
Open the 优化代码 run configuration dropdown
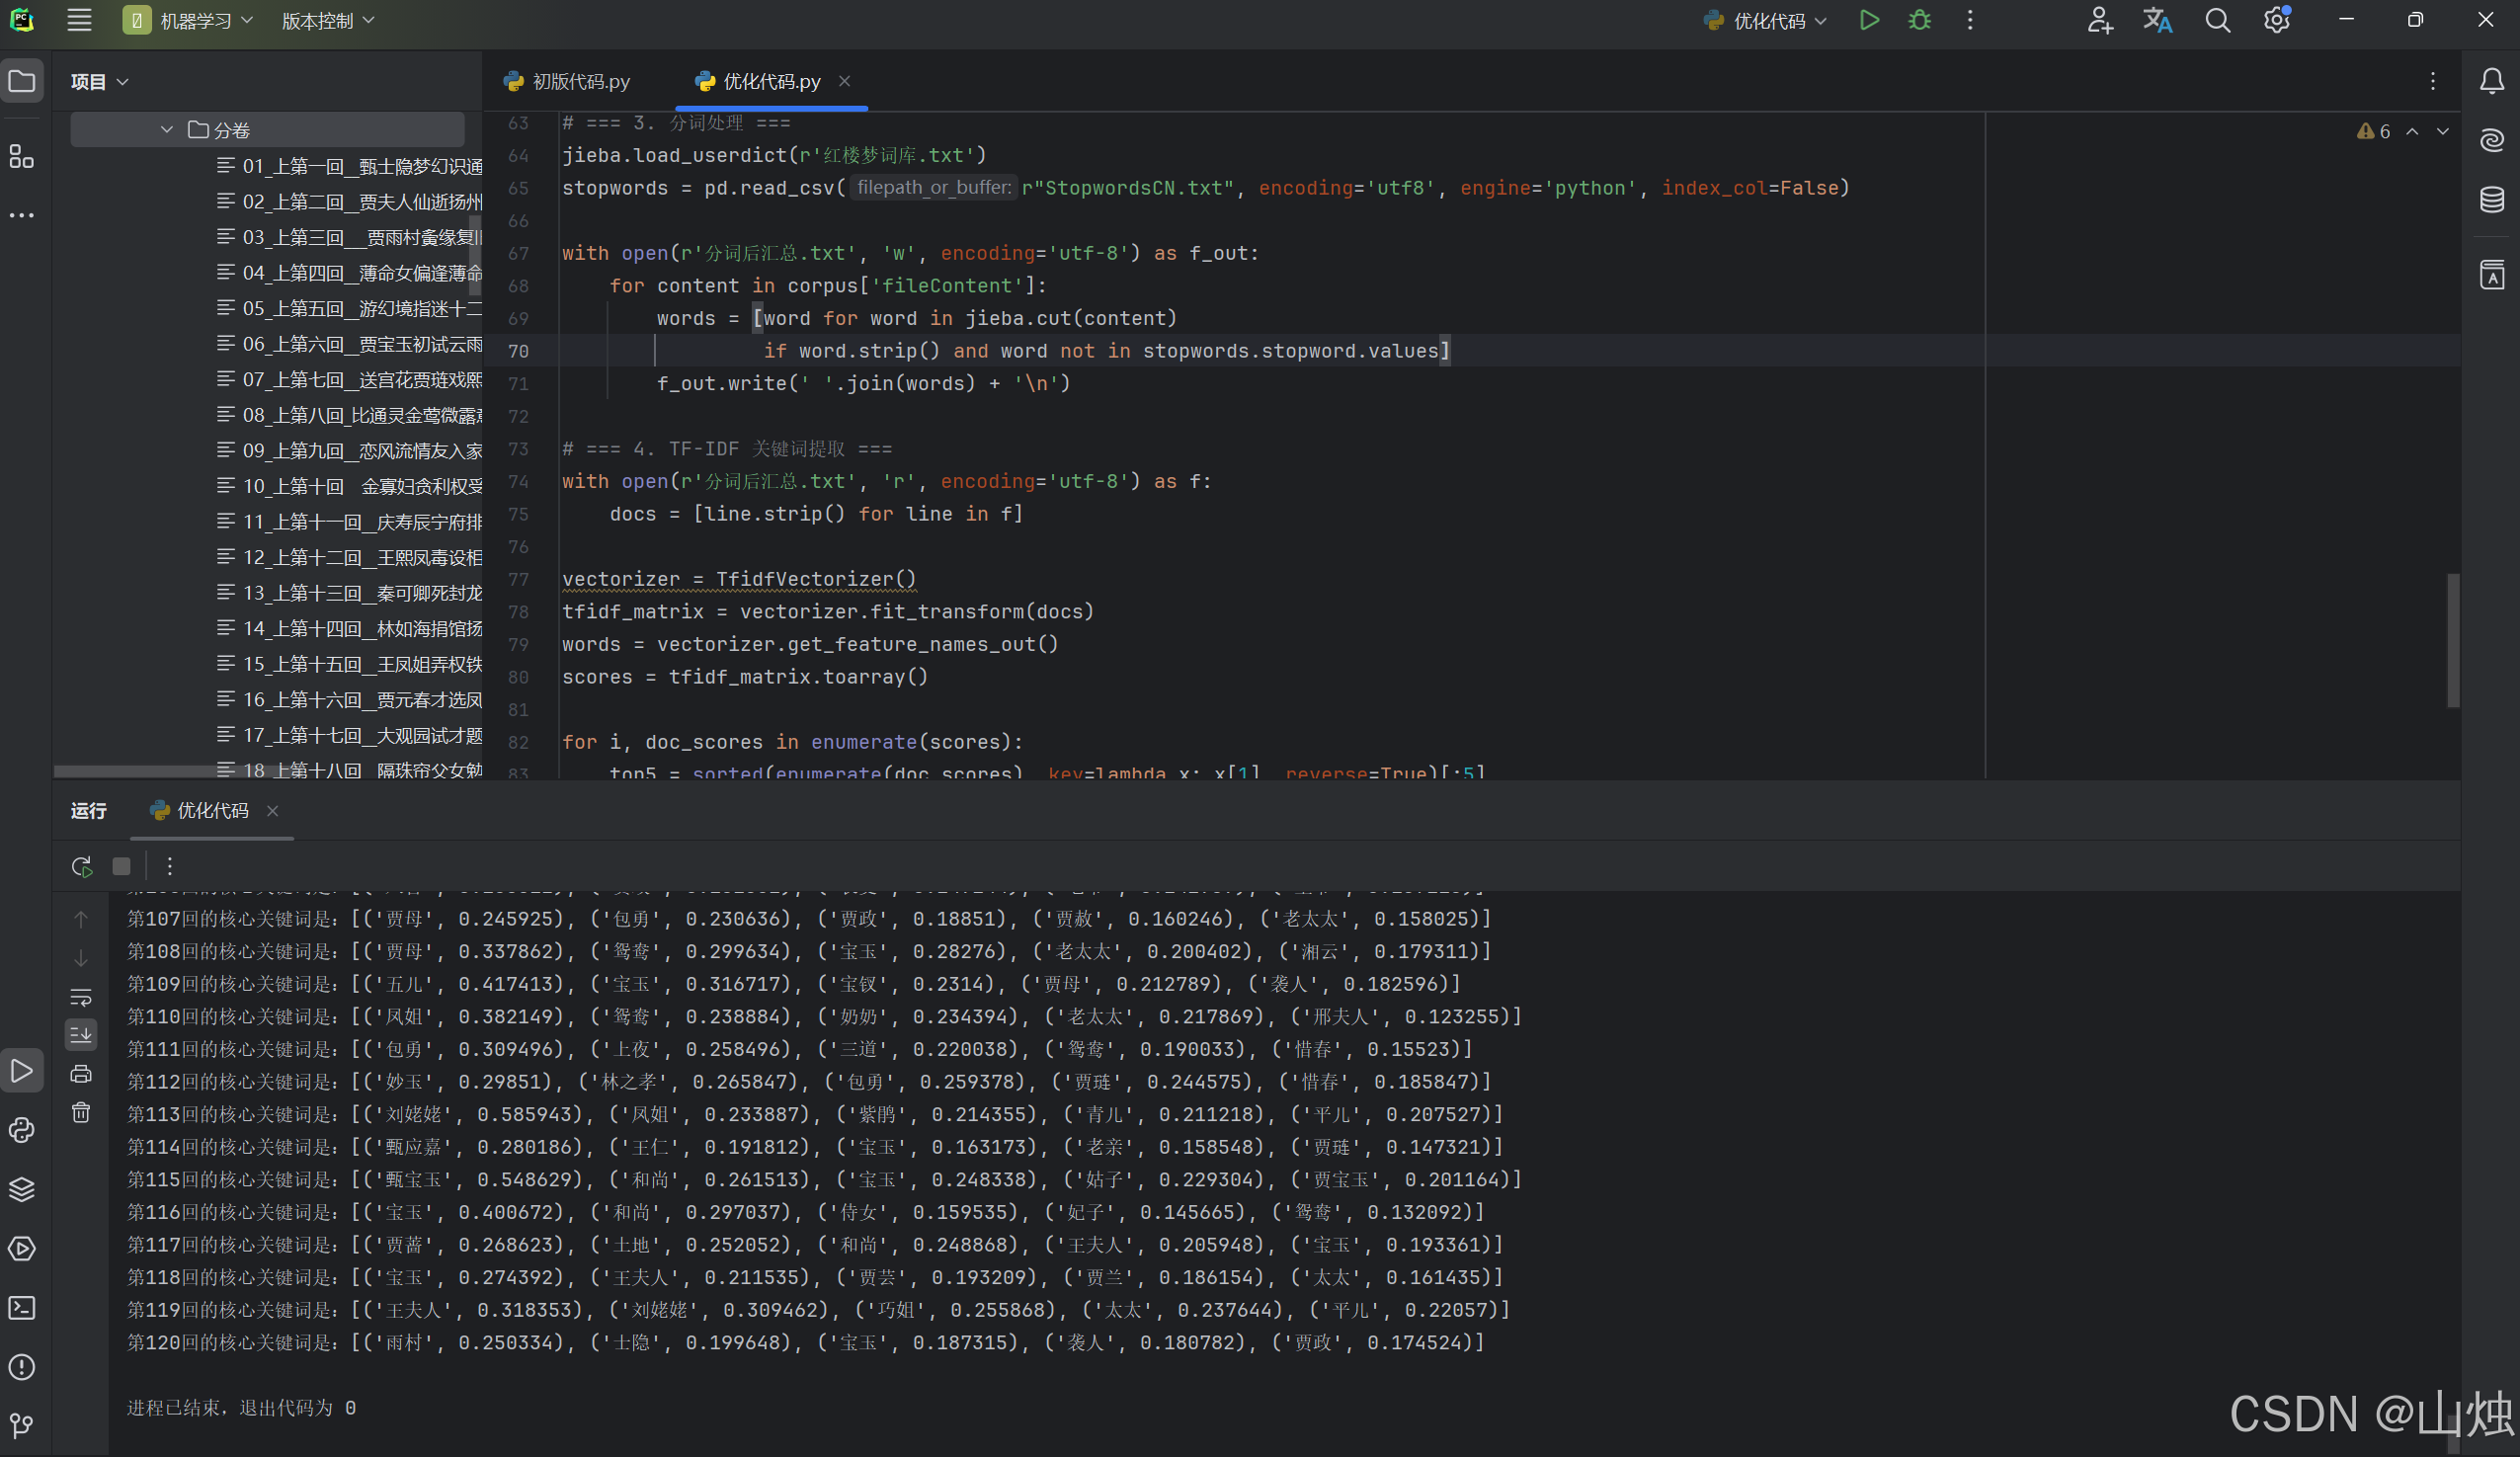1765,20
